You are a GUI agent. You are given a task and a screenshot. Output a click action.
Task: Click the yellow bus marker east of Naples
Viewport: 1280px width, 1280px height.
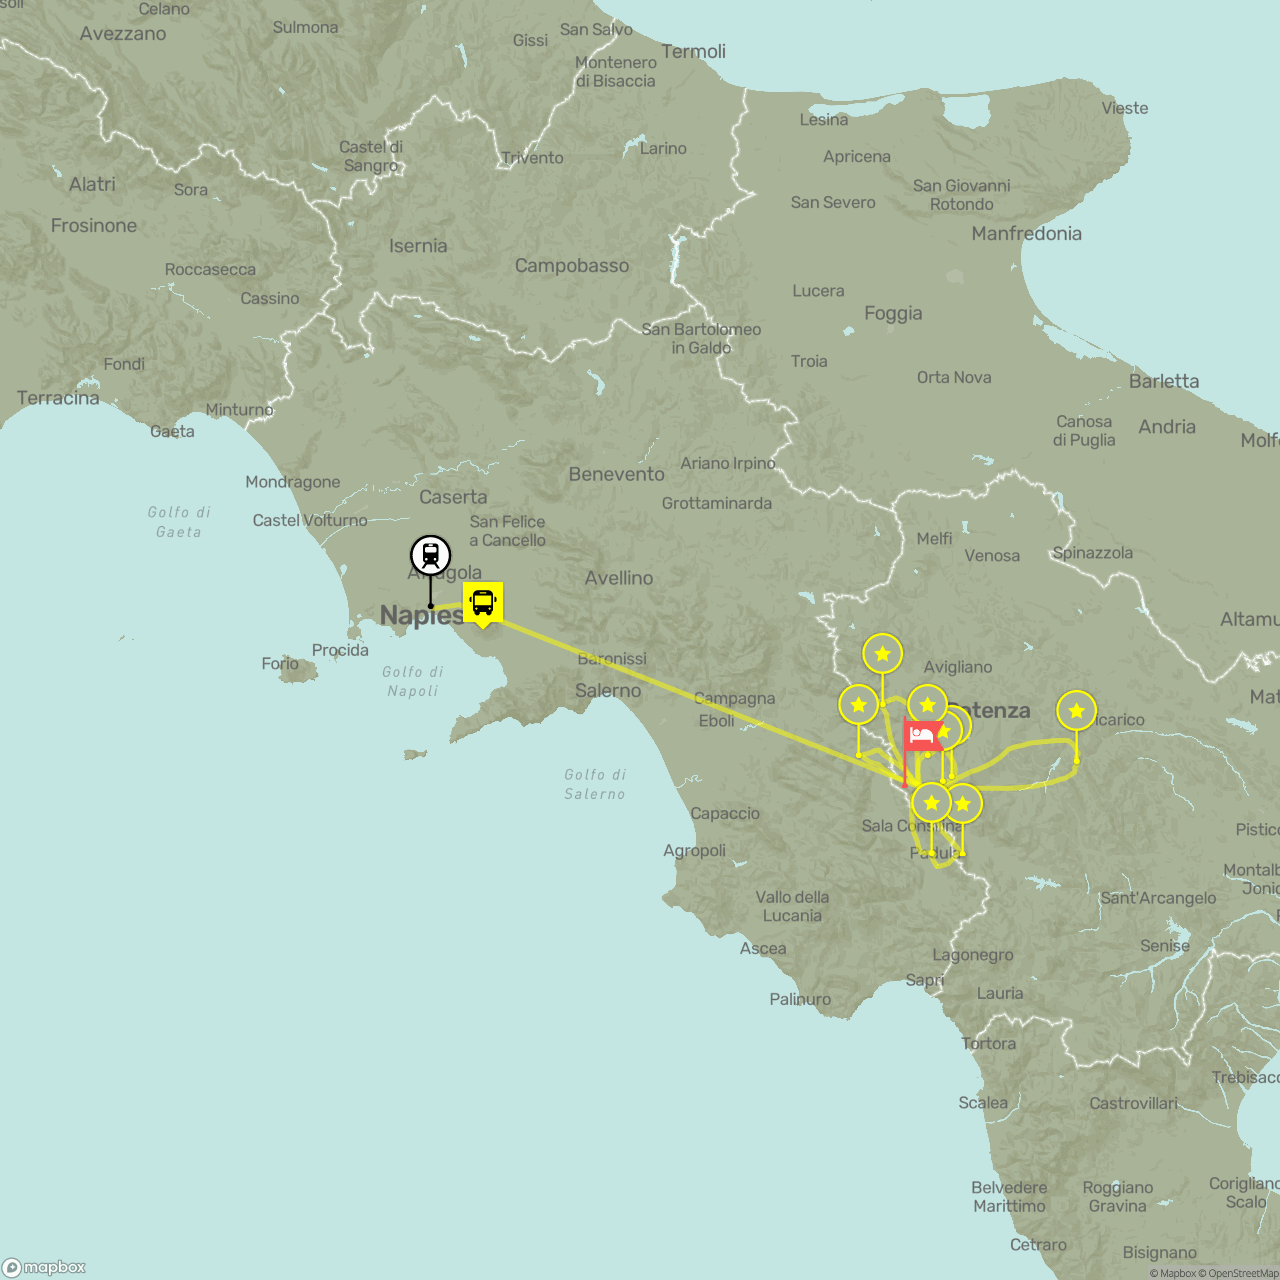click(x=483, y=603)
